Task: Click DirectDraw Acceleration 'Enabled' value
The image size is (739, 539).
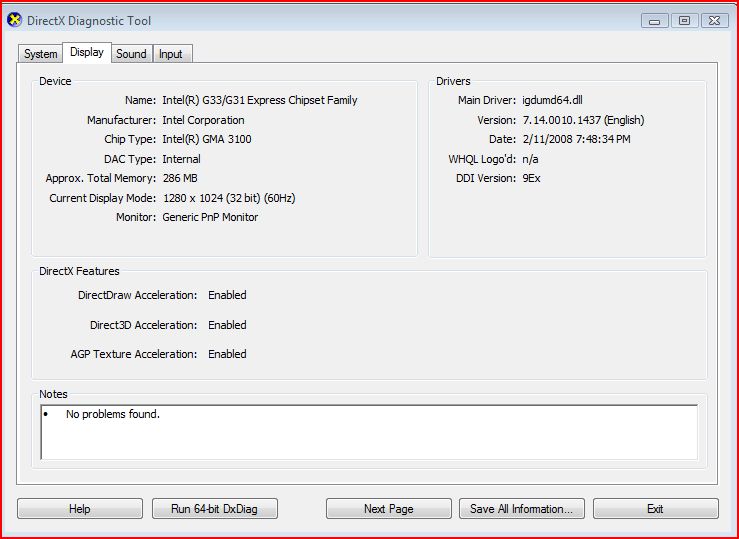Action: [x=227, y=295]
